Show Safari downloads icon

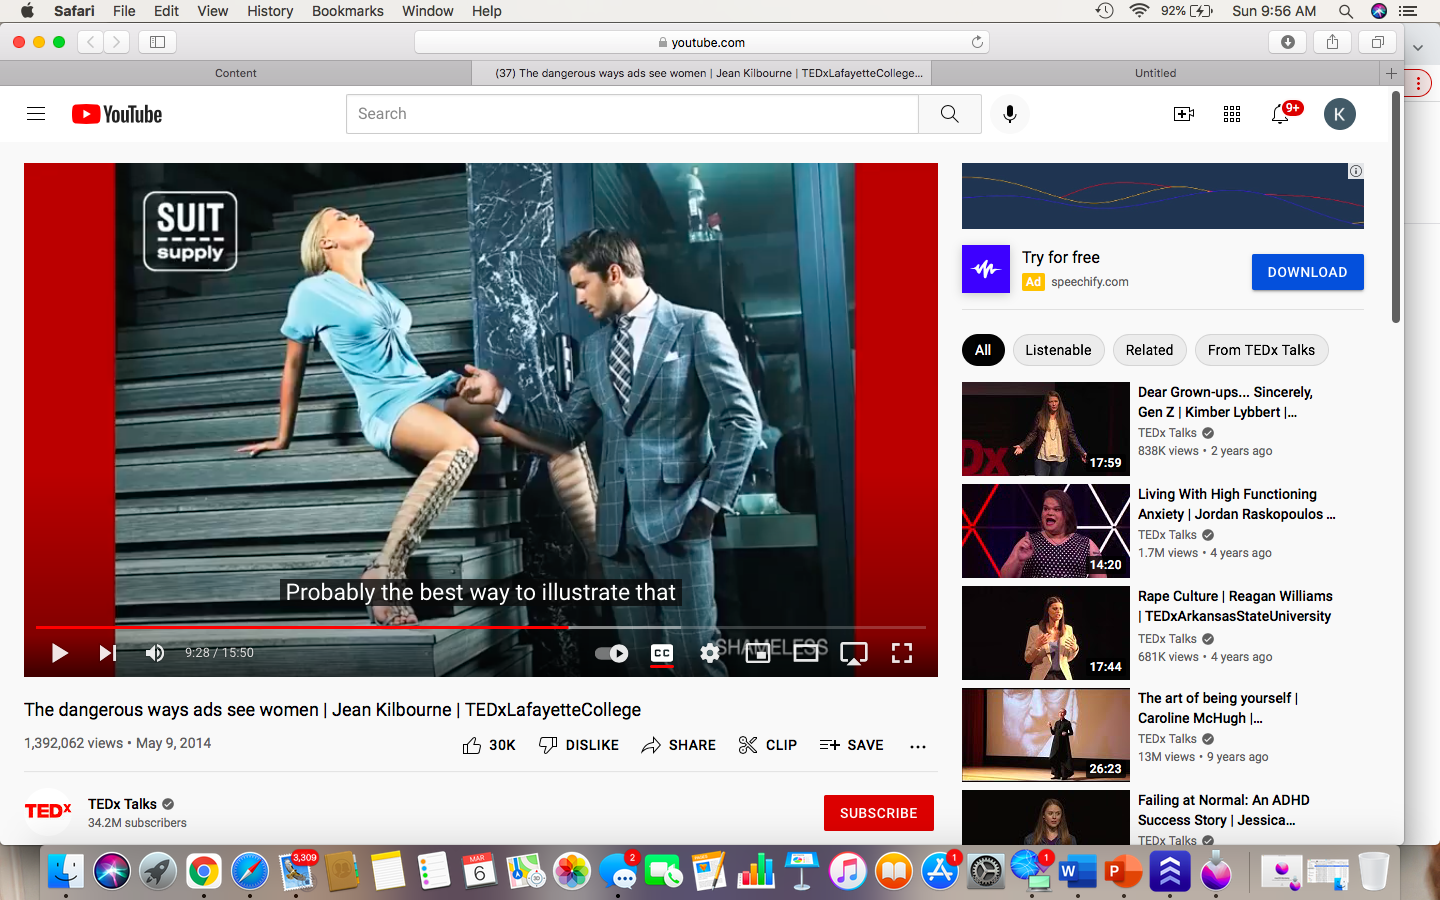(x=1288, y=42)
